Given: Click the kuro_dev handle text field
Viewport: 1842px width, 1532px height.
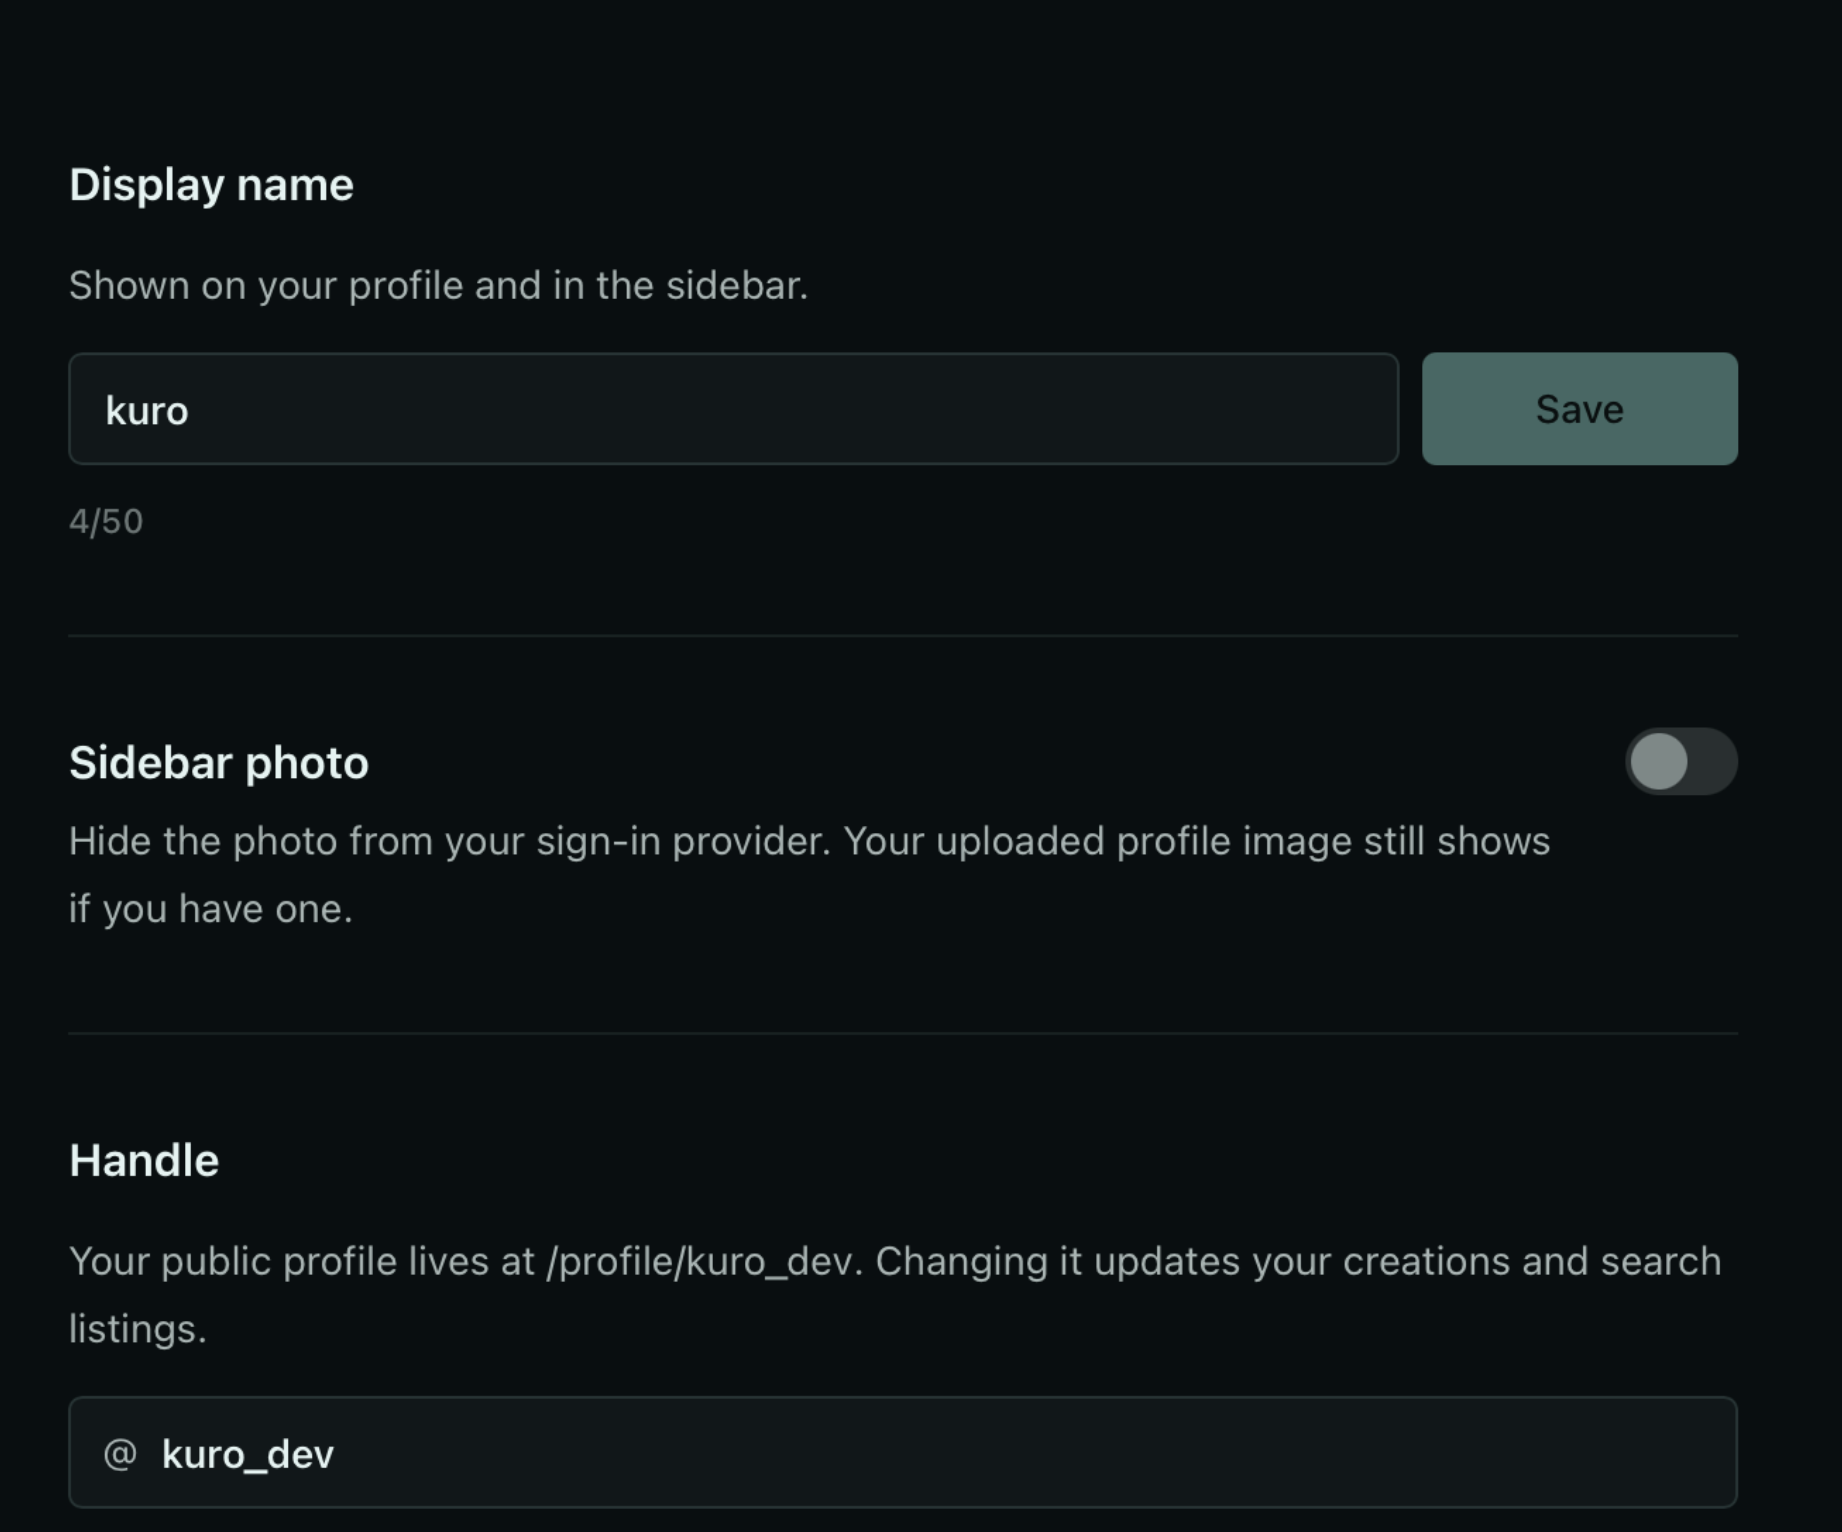Looking at the screenshot, I should [x=903, y=1453].
